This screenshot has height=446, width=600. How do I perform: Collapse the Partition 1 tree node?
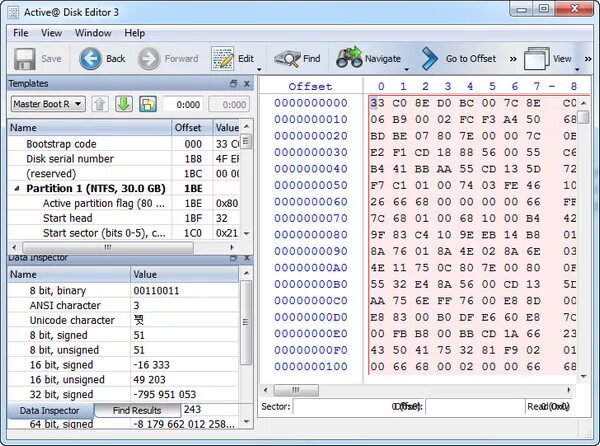click(16, 189)
